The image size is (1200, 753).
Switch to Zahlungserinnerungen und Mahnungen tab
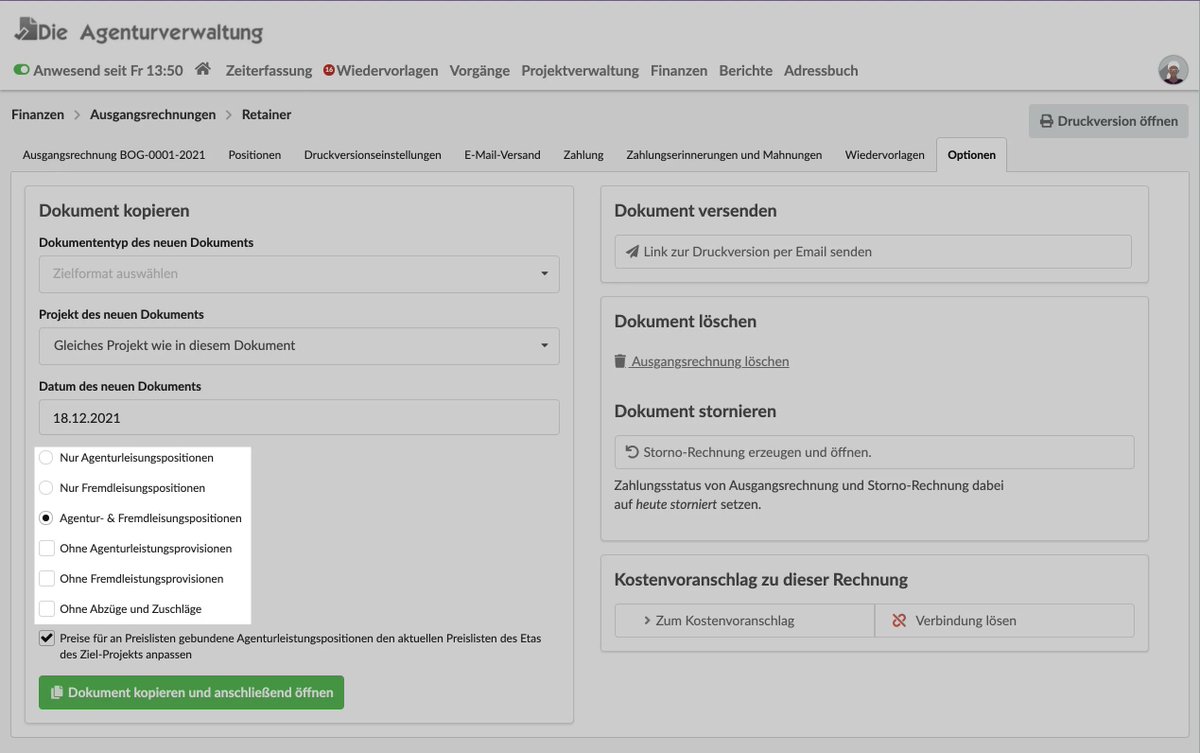click(x=724, y=155)
